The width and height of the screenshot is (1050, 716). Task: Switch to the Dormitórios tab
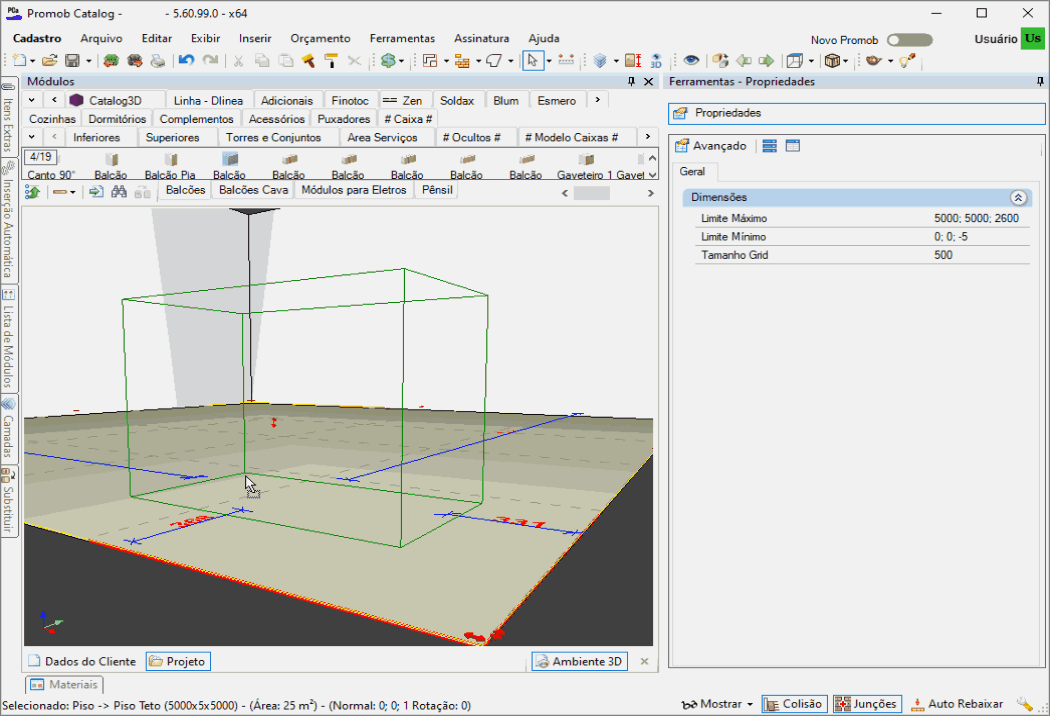point(117,119)
